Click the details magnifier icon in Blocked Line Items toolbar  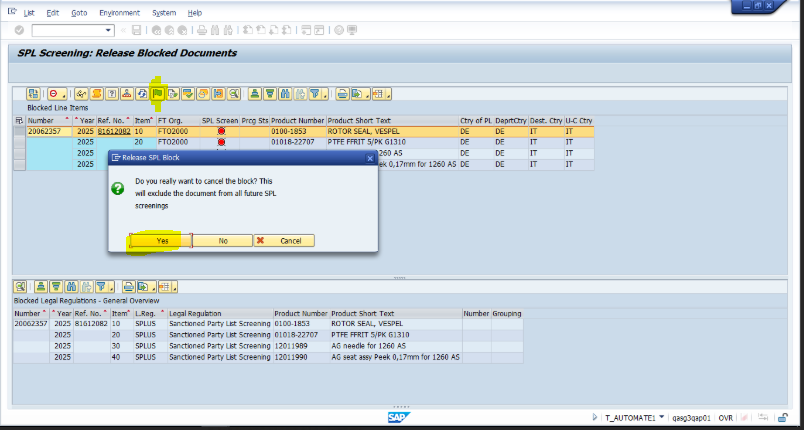click(234, 94)
